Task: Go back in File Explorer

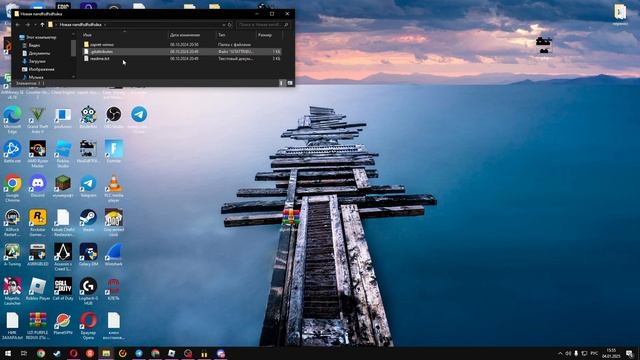Action: [18, 25]
